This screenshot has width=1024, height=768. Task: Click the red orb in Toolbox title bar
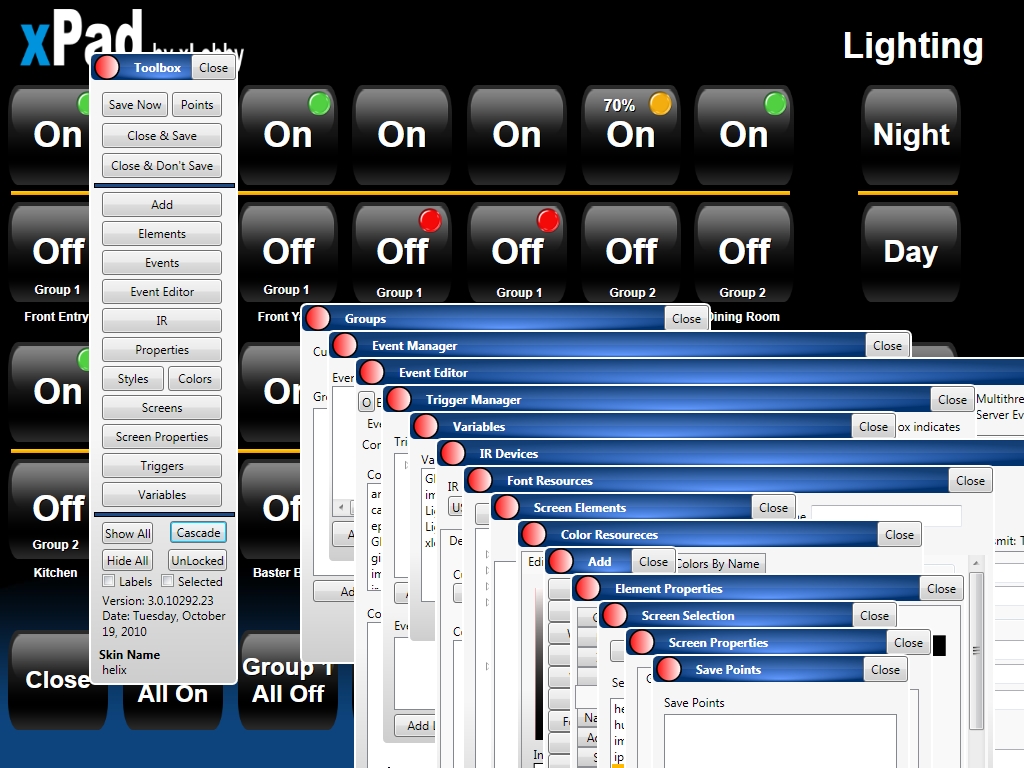point(107,67)
